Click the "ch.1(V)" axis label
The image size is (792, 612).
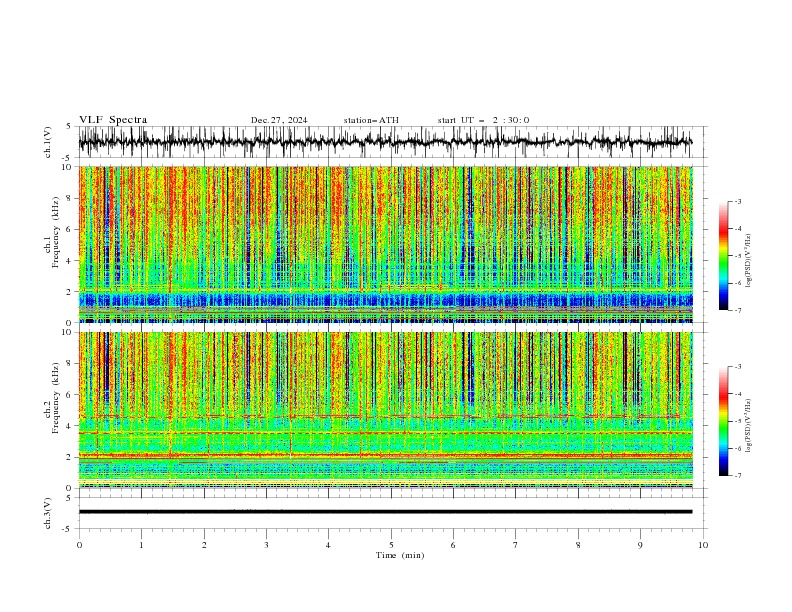click(x=48, y=142)
